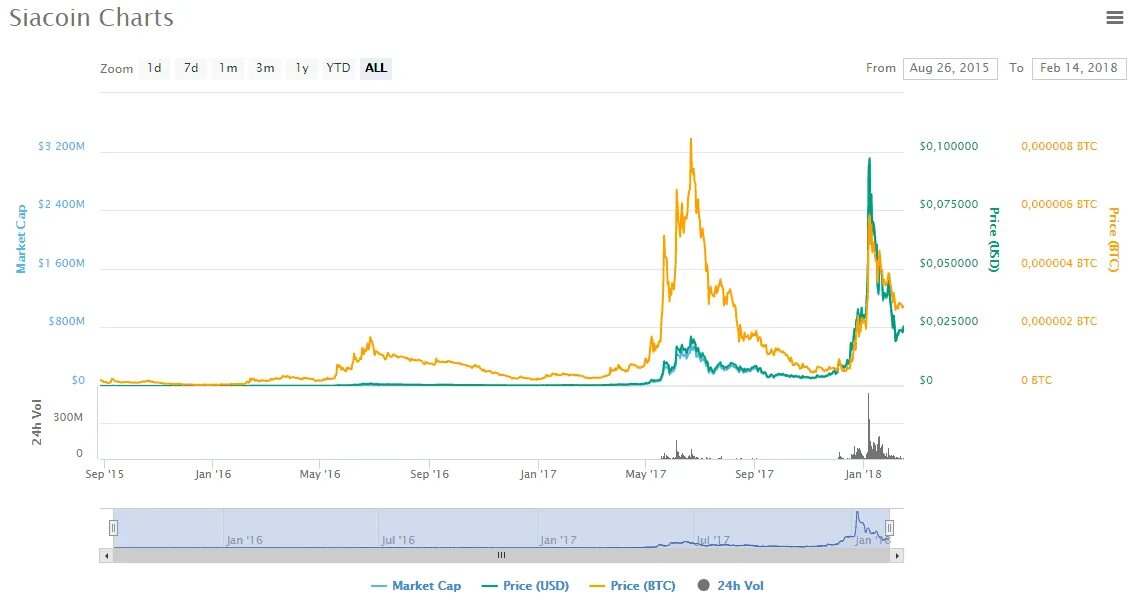This screenshot has height=596, width=1138.
Task: Click the Jul '16 navigator label
Action: pyautogui.click(x=398, y=540)
